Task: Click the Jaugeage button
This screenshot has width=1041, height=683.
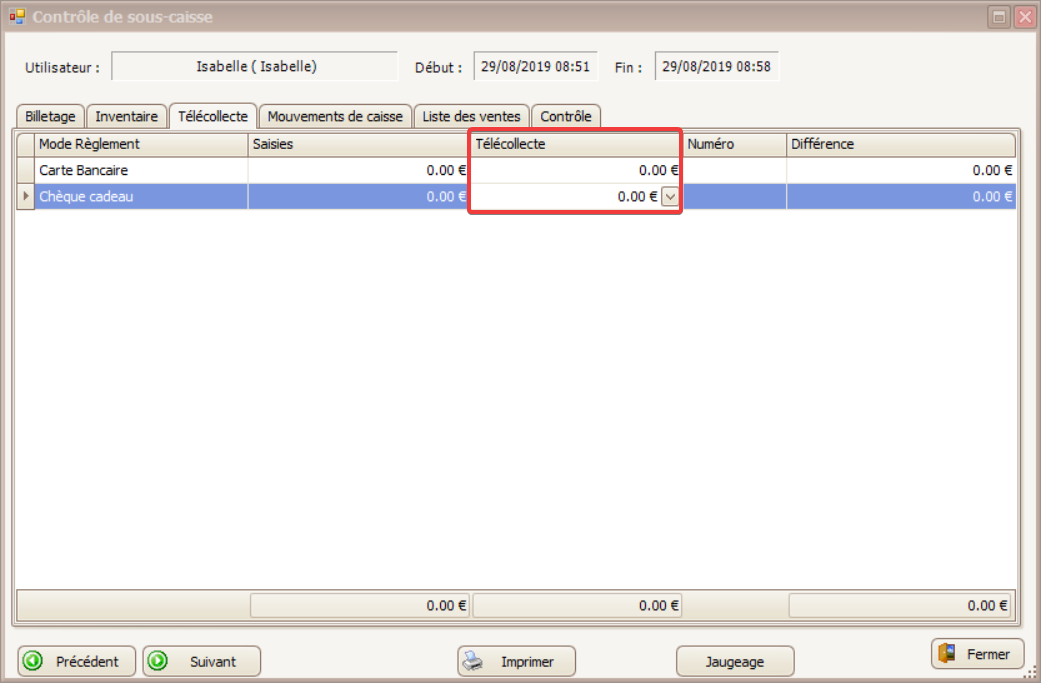Action: tap(735, 661)
